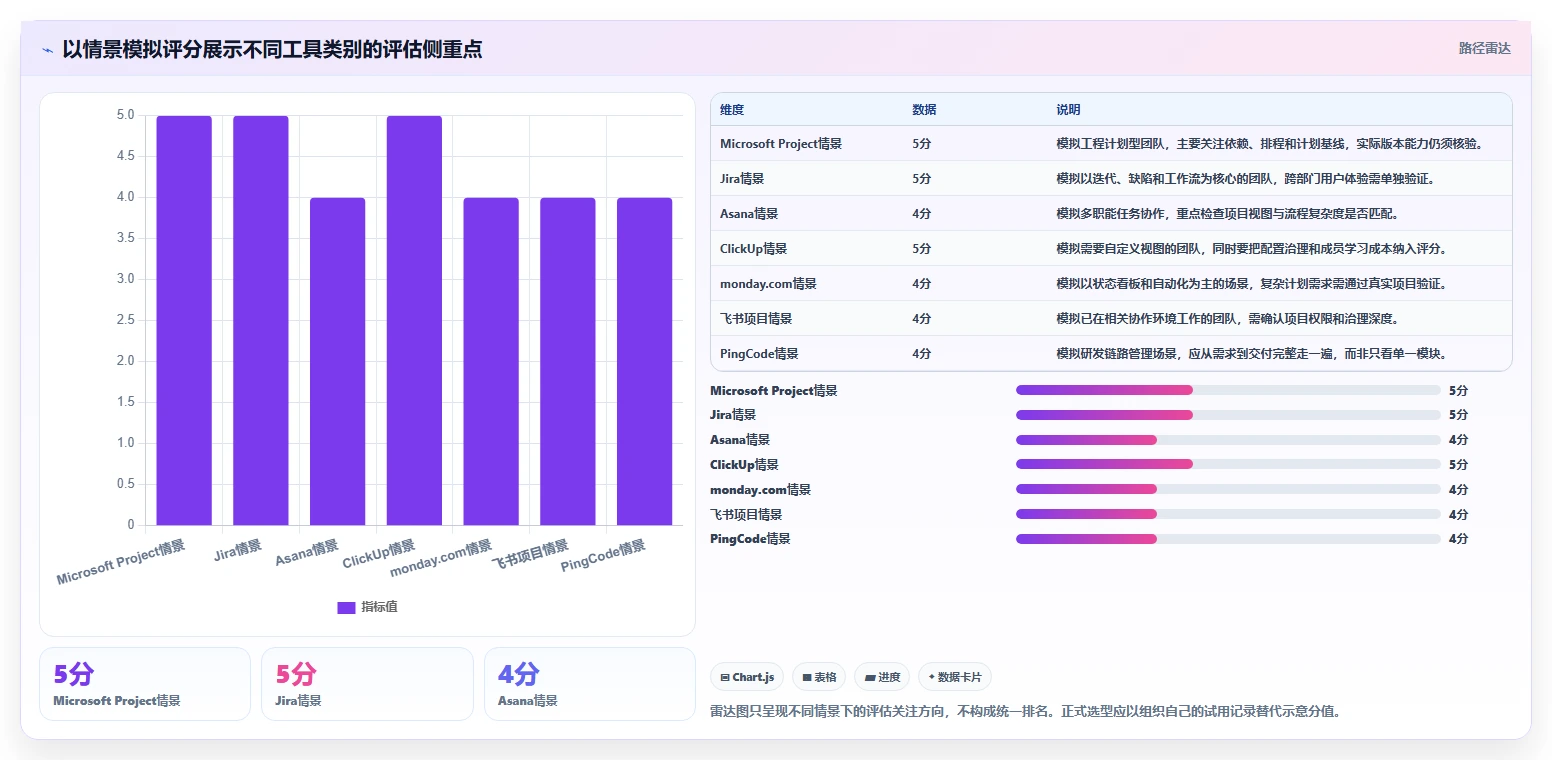Click the 维度 column header
The height and width of the screenshot is (760, 1552).
[732, 110]
